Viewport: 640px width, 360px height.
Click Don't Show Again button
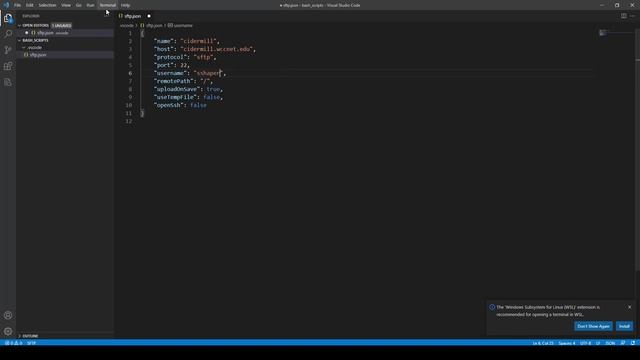[593, 326]
